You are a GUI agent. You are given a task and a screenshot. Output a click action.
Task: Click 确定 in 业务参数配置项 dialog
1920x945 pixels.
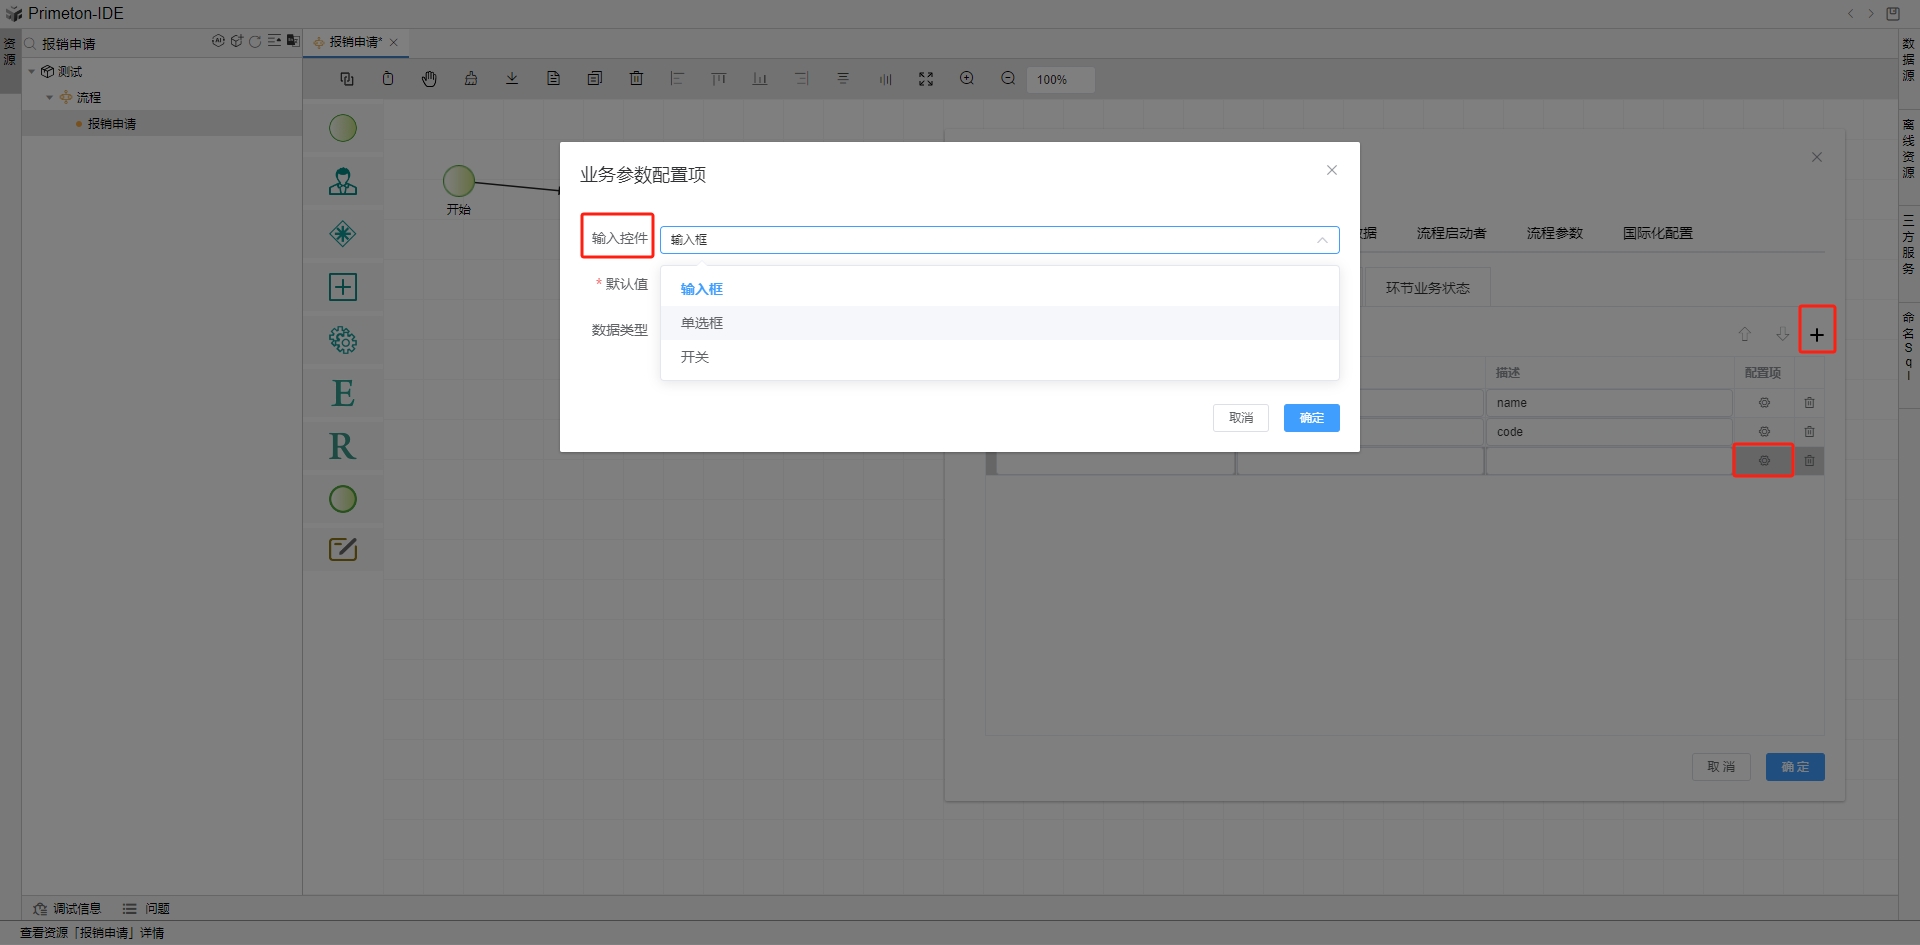[1311, 418]
